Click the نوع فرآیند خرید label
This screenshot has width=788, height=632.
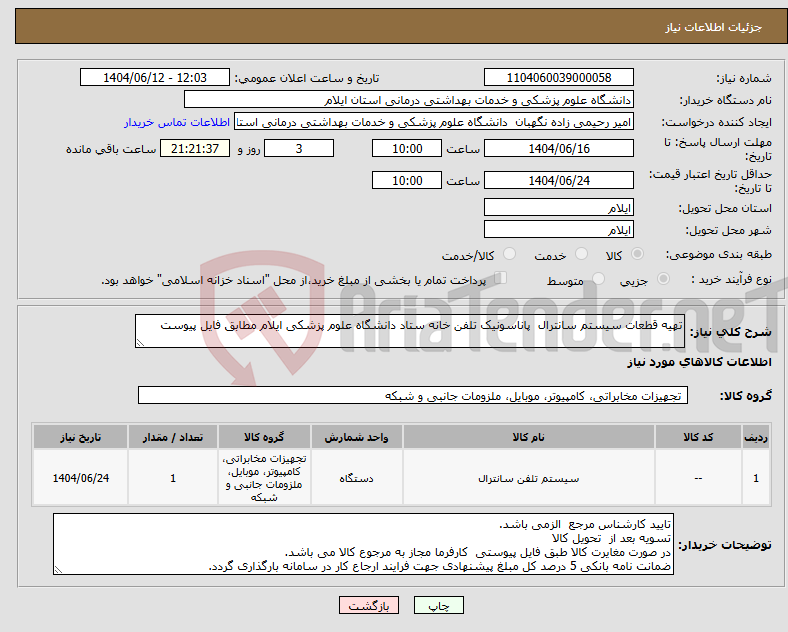731,279
